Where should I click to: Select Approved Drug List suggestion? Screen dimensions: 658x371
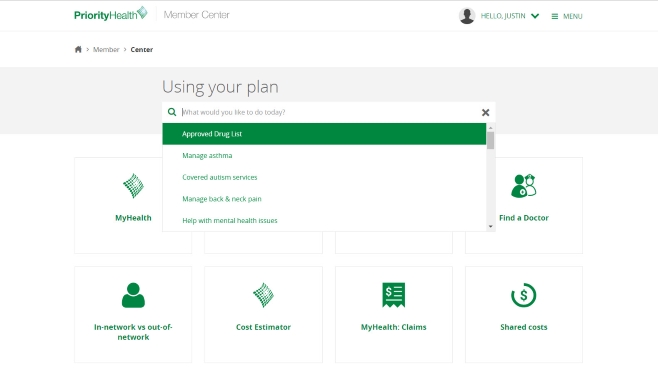click(x=324, y=134)
